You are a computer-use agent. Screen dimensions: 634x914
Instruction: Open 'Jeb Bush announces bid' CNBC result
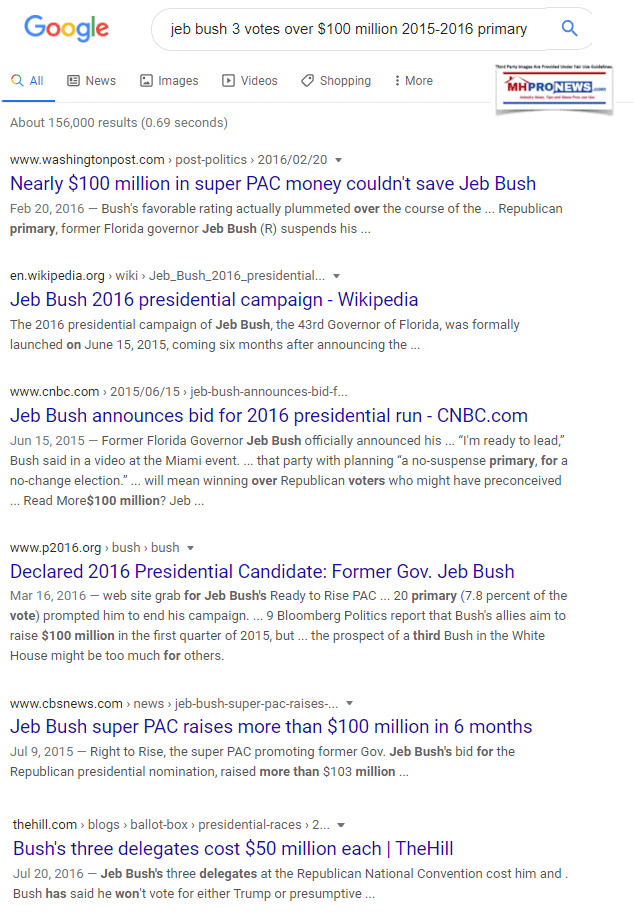pyautogui.click(x=268, y=416)
